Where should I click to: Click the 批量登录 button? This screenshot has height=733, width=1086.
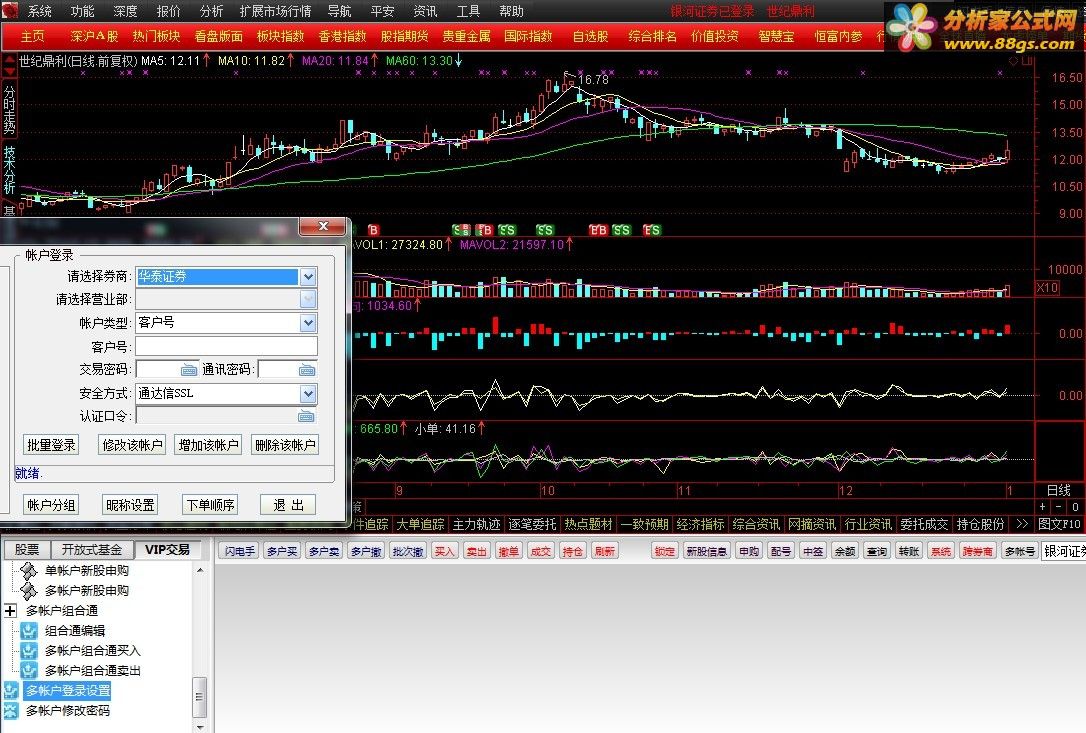coord(51,445)
